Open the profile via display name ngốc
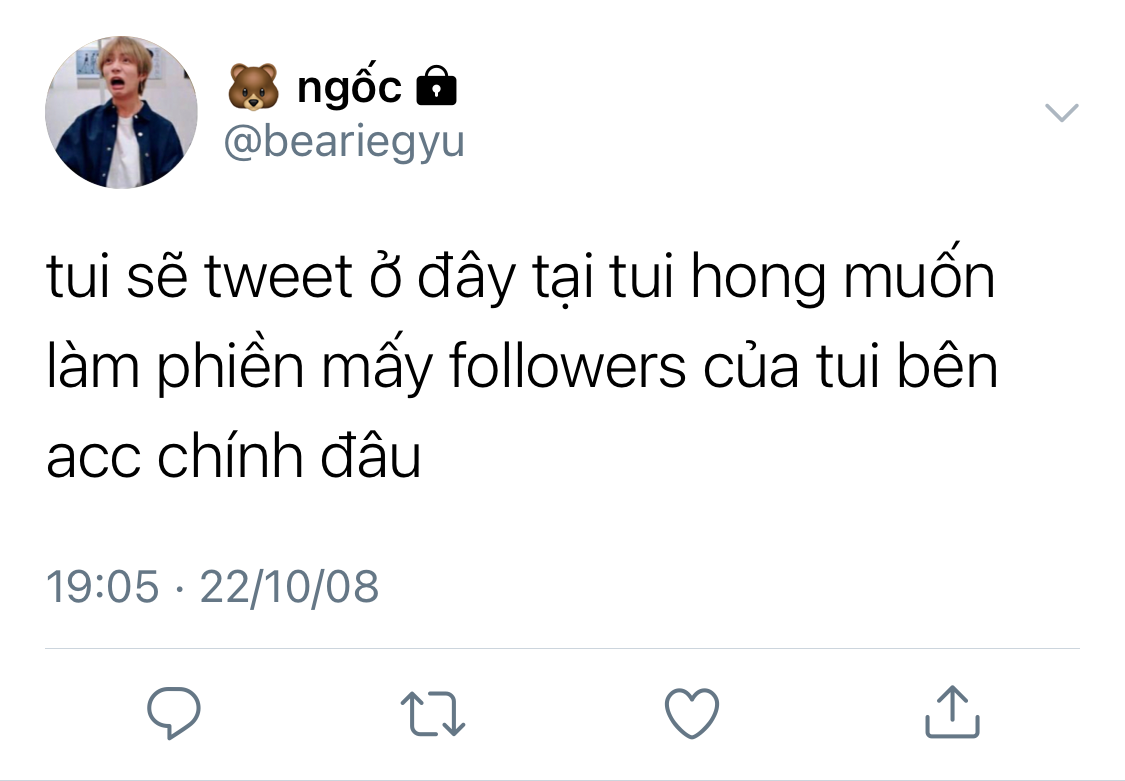Viewport: 1125px width, 781px height. 349,87
